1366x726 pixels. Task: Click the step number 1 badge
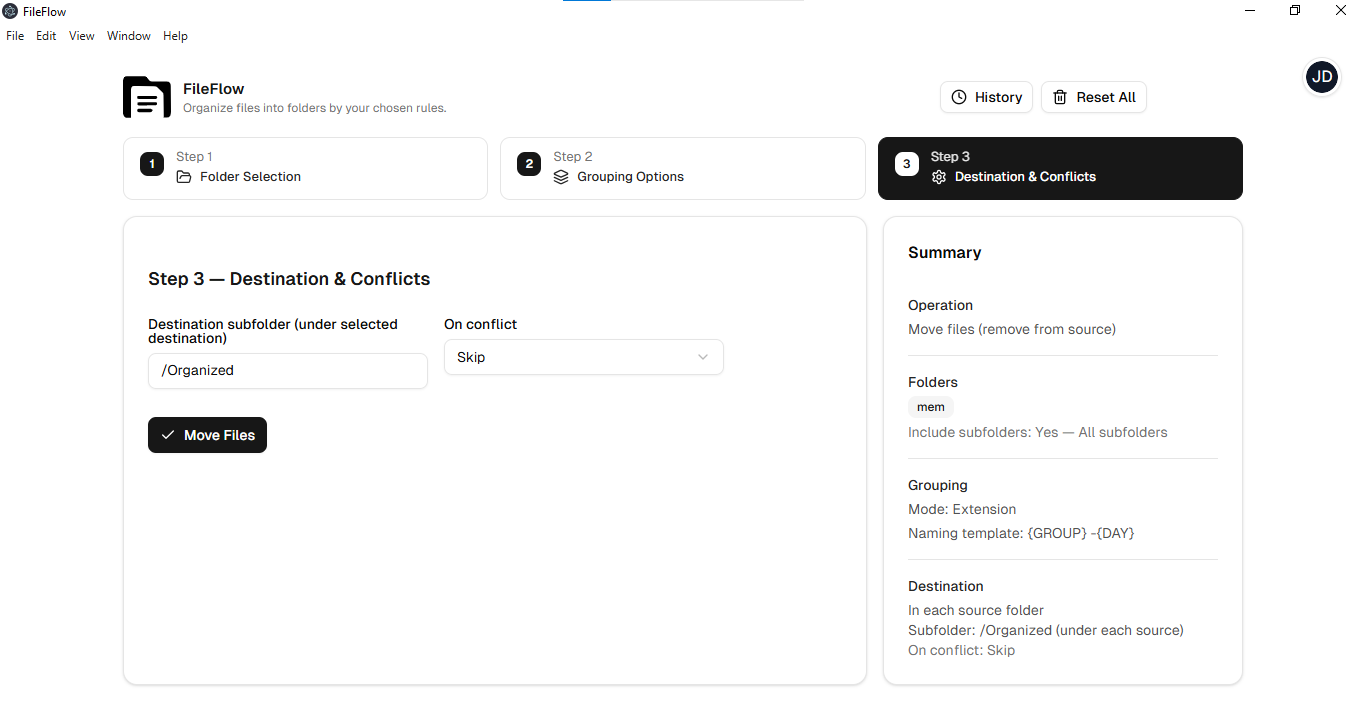(152, 164)
